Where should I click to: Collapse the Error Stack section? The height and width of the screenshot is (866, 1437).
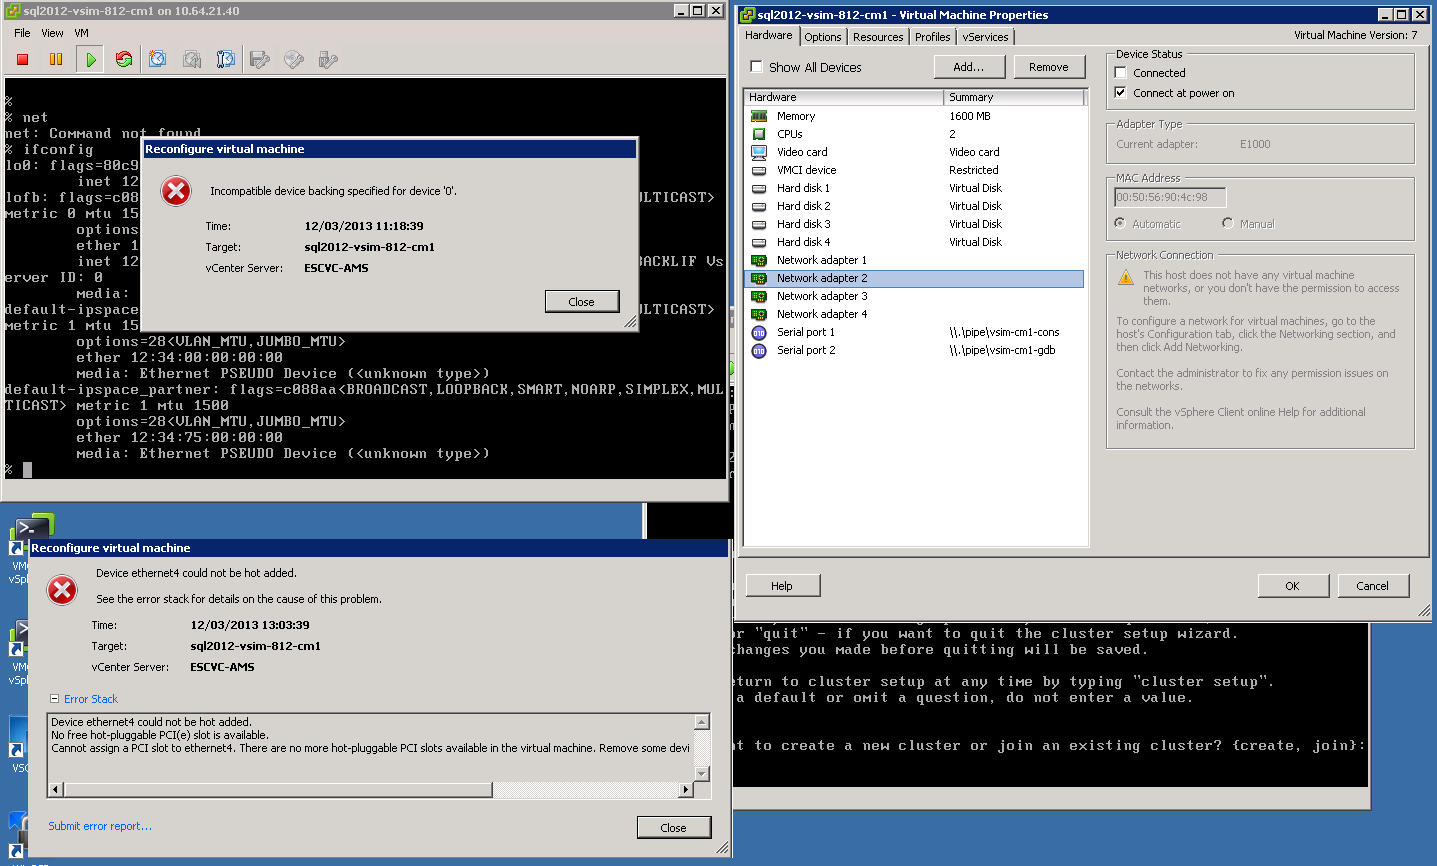(x=55, y=699)
